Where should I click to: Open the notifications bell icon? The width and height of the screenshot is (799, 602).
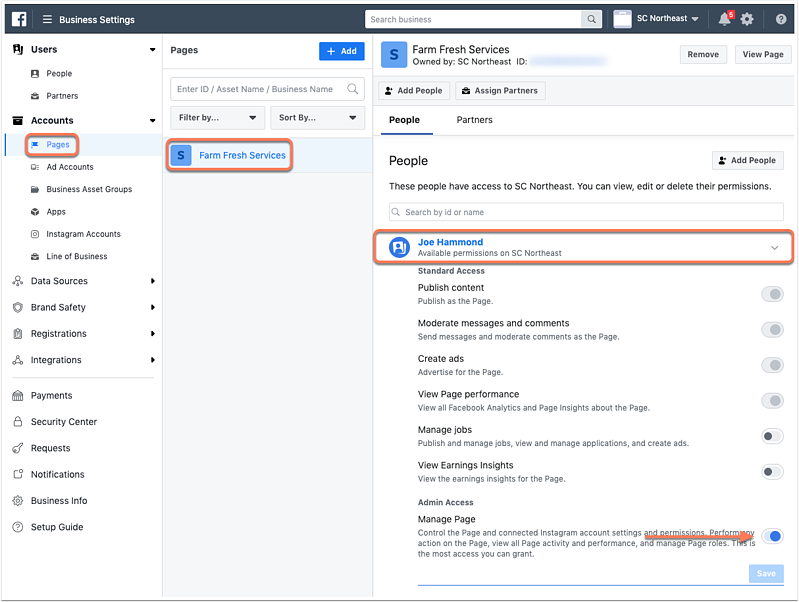[x=724, y=19]
